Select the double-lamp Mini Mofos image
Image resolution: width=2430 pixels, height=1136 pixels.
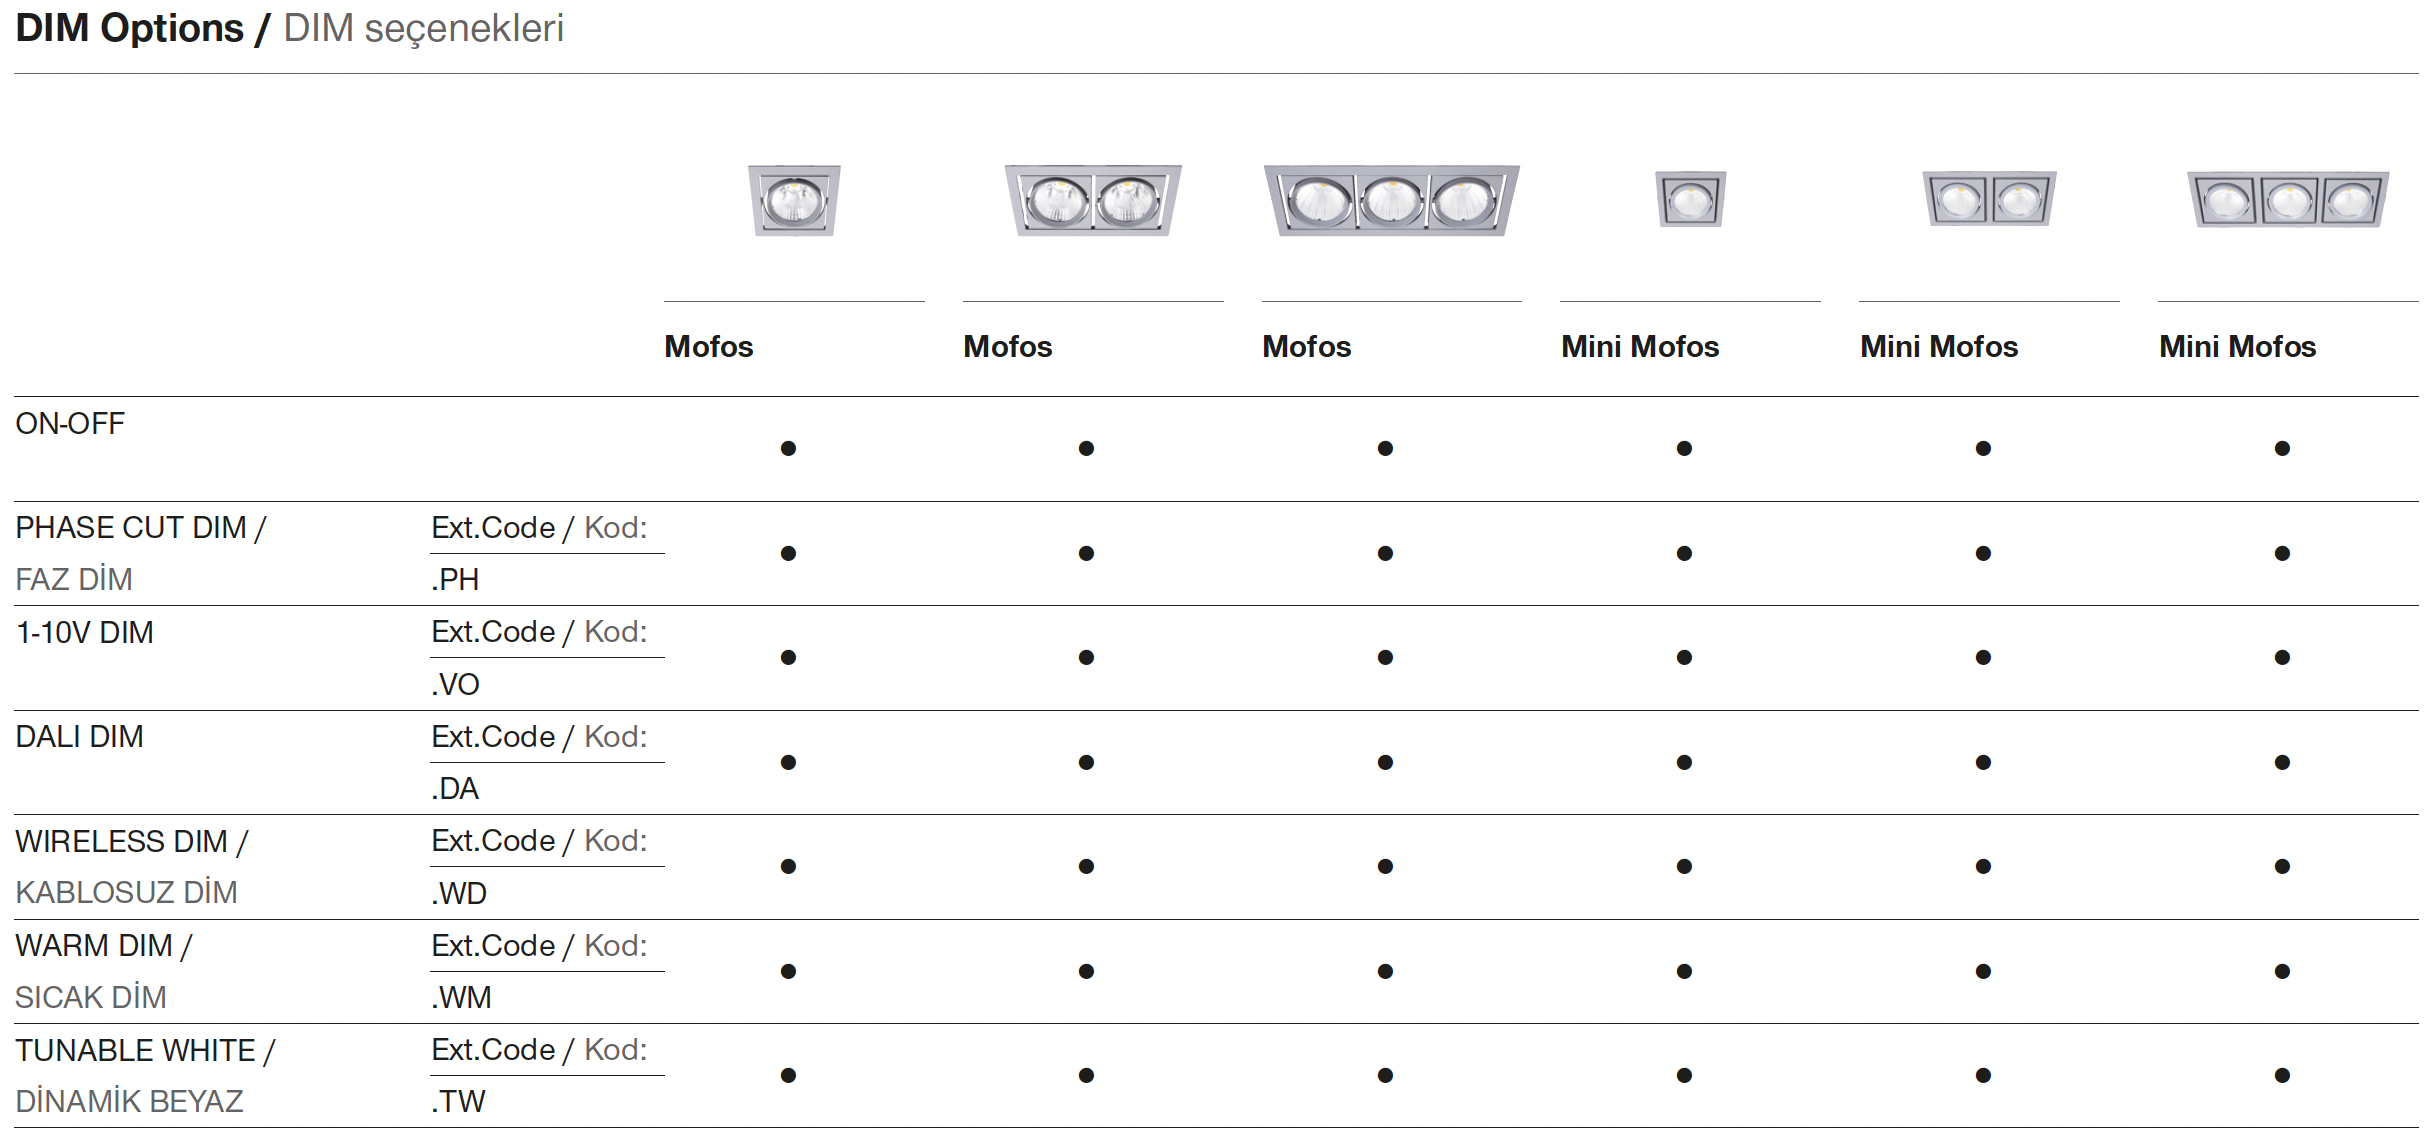point(1989,199)
